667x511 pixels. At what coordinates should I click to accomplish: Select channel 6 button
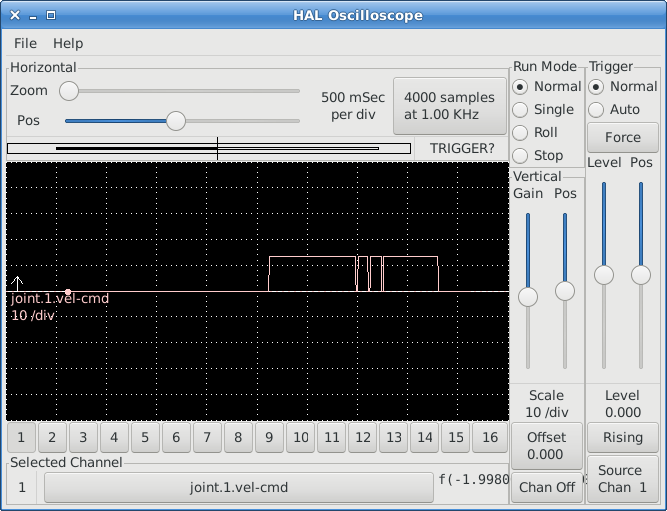click(x=177, y=437)
